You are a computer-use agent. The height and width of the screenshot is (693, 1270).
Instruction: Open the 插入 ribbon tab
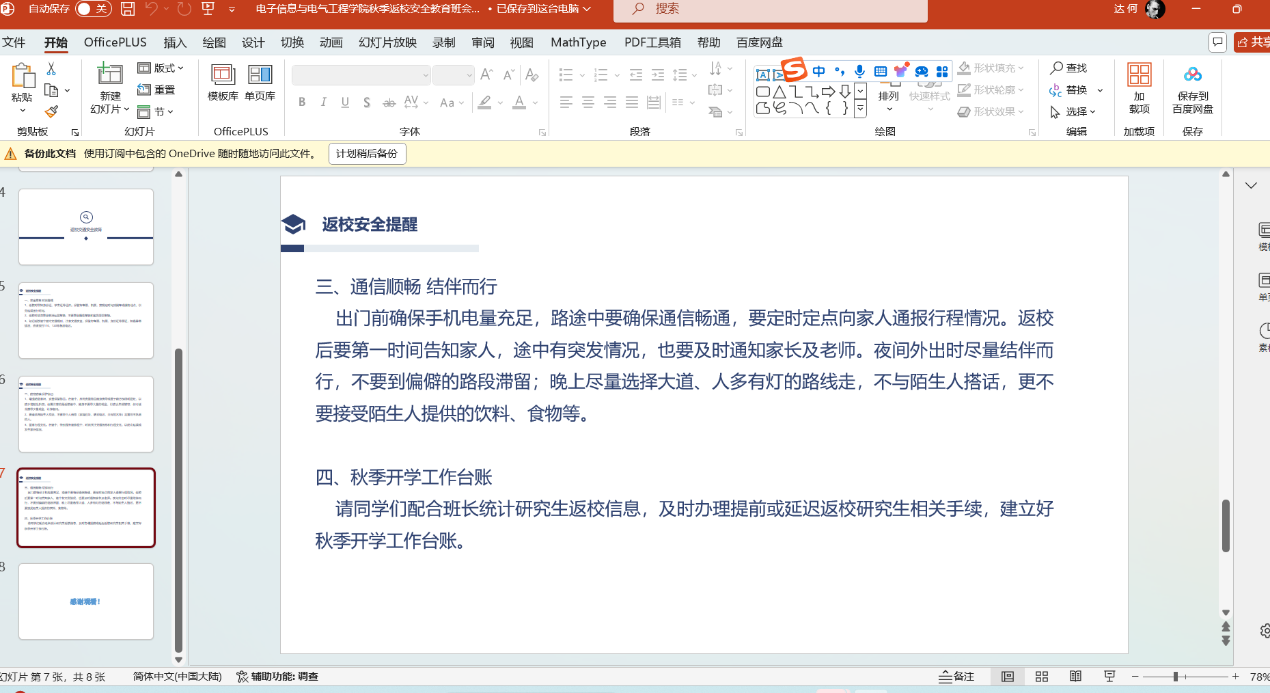pyautogui.click(x=175, y=43)
